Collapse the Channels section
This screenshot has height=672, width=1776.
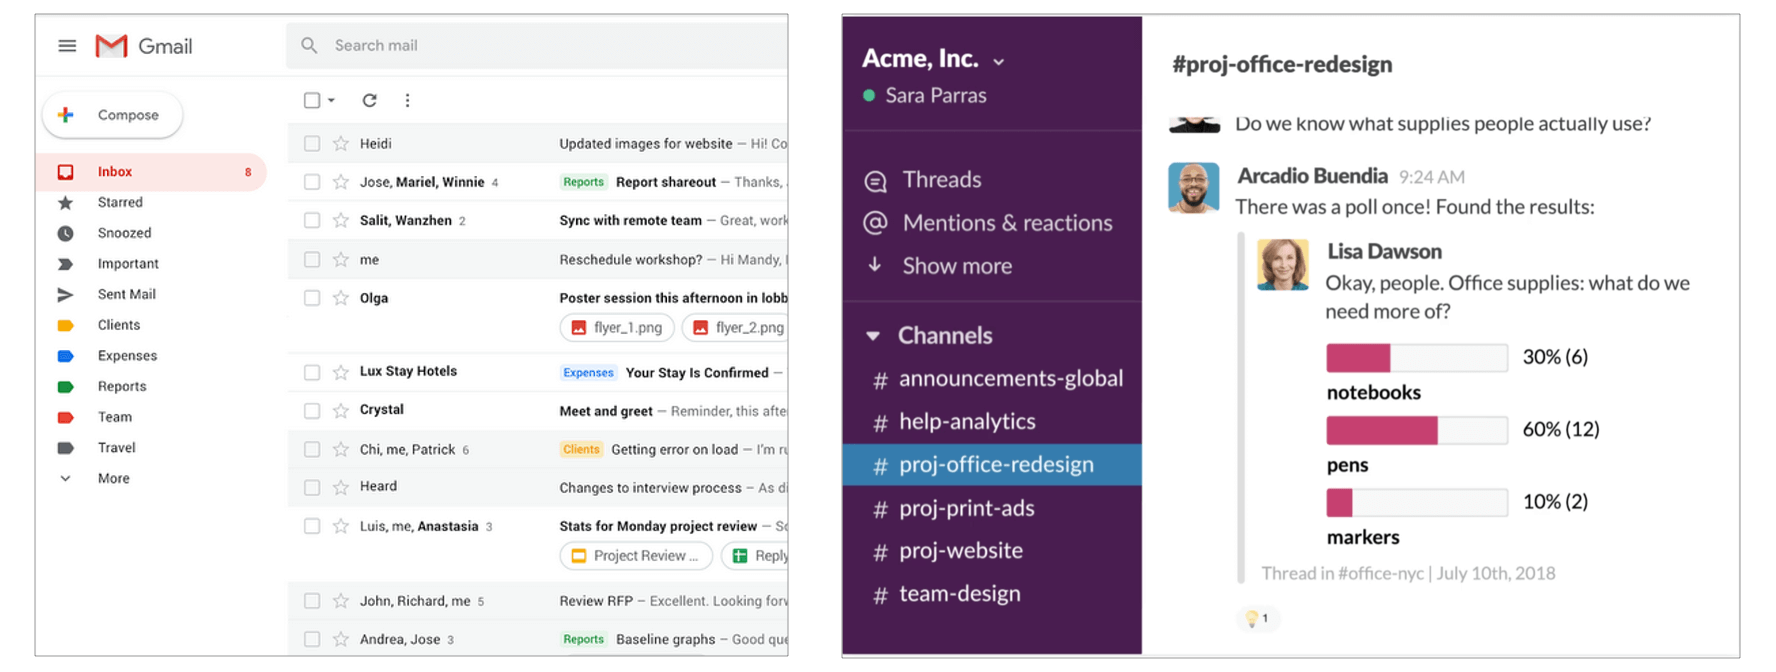[873, 336]
